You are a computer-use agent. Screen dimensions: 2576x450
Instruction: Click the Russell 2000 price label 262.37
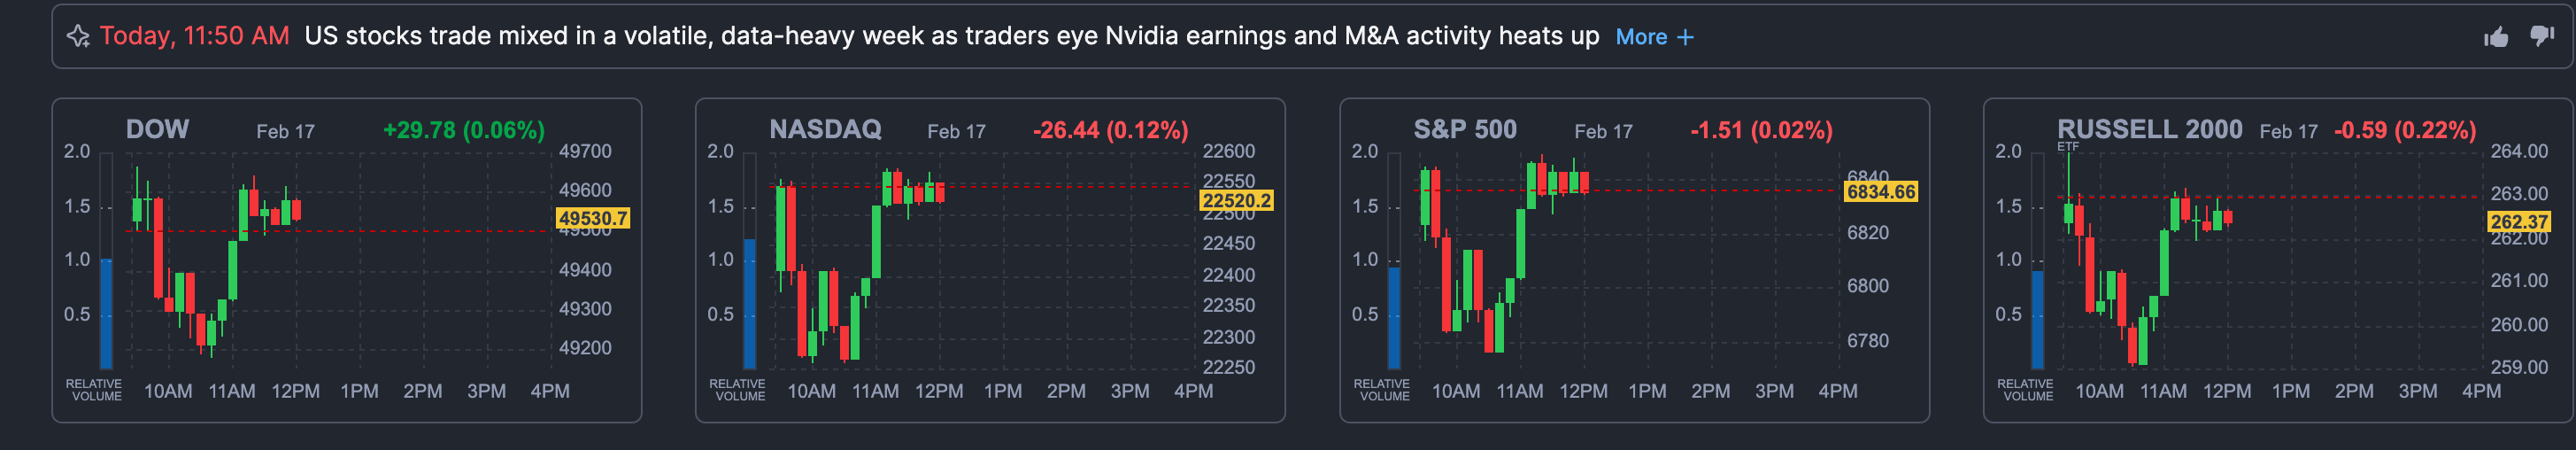click(x=2518, y=221)
